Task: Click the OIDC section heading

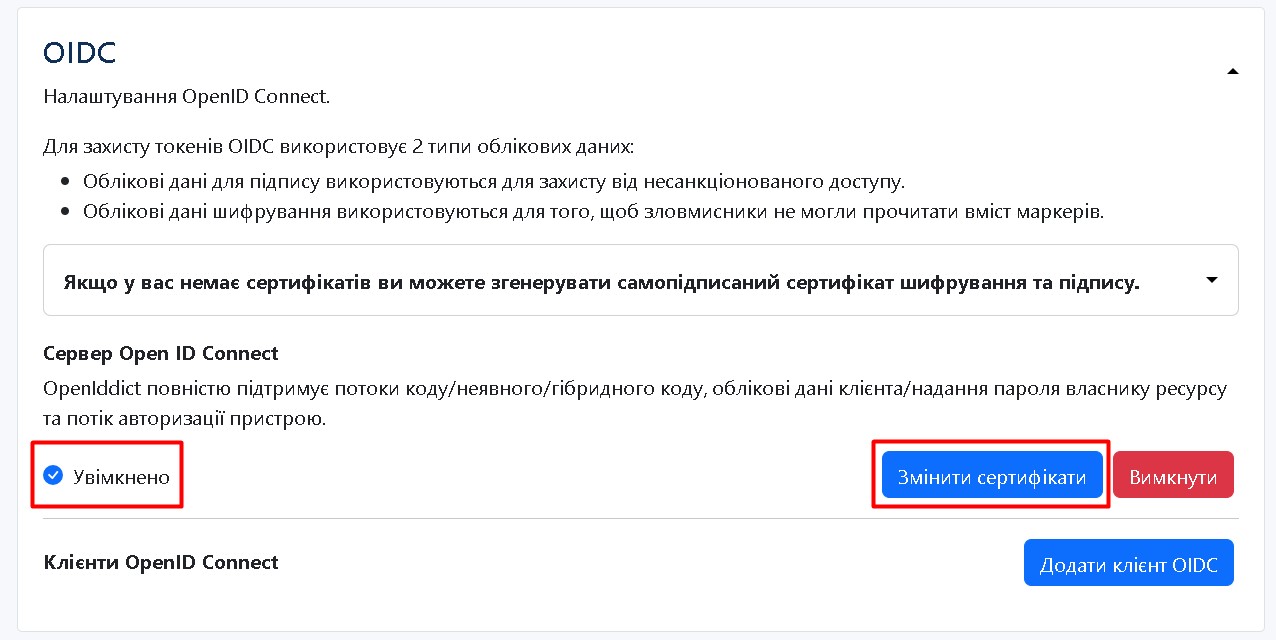Action: 80,53
